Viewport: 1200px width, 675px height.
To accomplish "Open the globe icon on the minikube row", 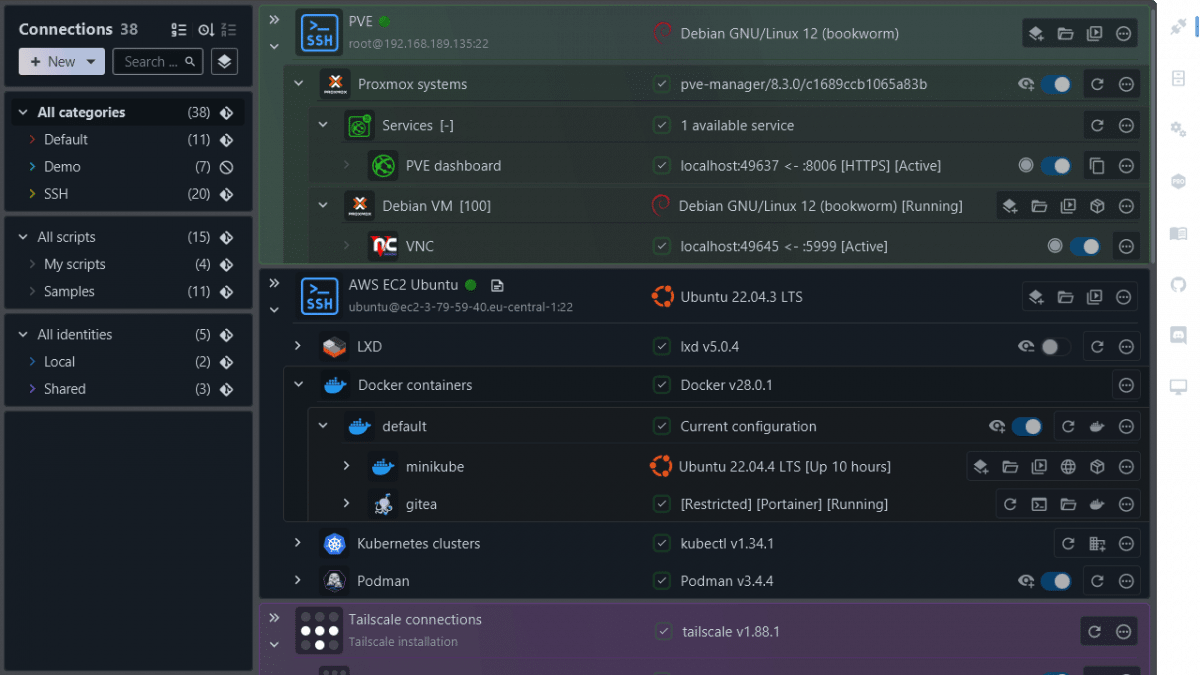I will [1068, 466].
